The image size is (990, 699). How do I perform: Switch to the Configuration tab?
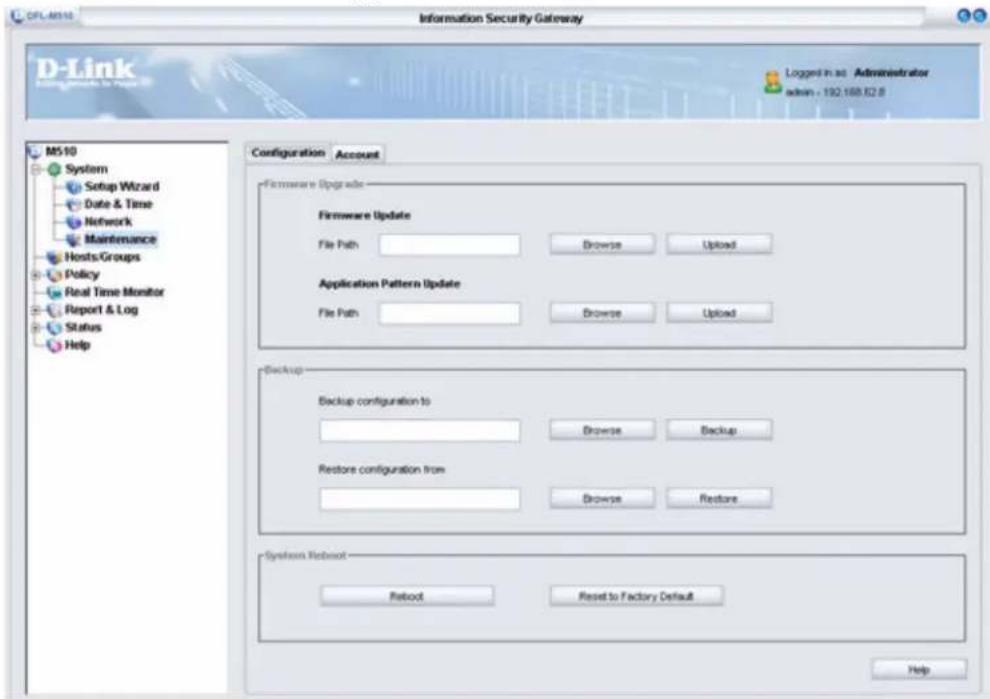(288, 153)
